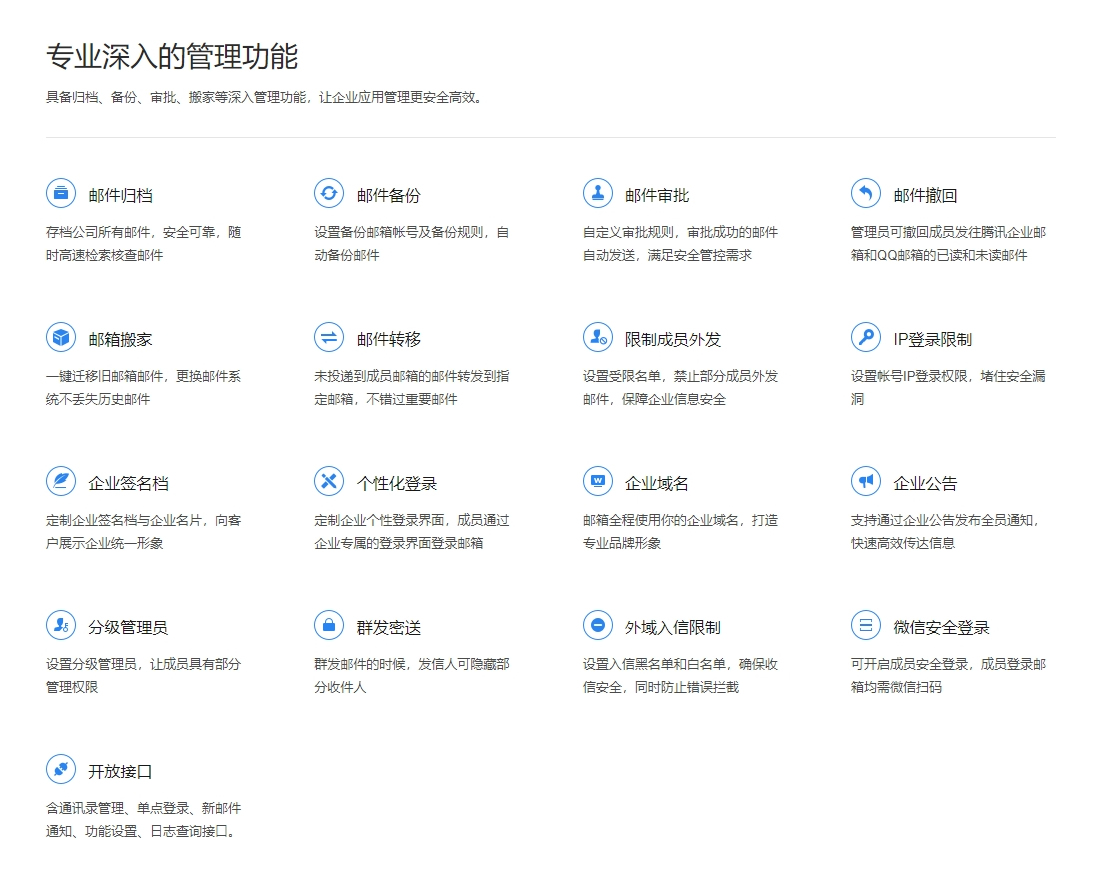1100x882 pixels.
Task: Select the 邮件转移 heading text
Action: coord(389,340)
